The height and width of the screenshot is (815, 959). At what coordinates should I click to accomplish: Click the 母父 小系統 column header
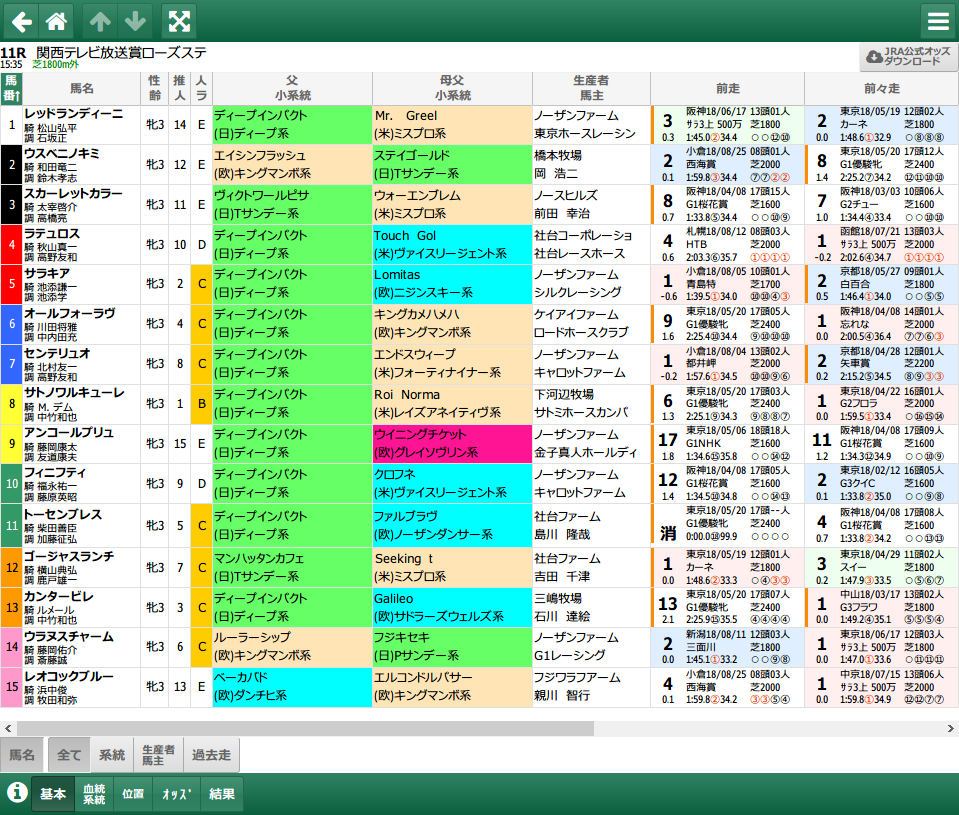tap(453, 88)
